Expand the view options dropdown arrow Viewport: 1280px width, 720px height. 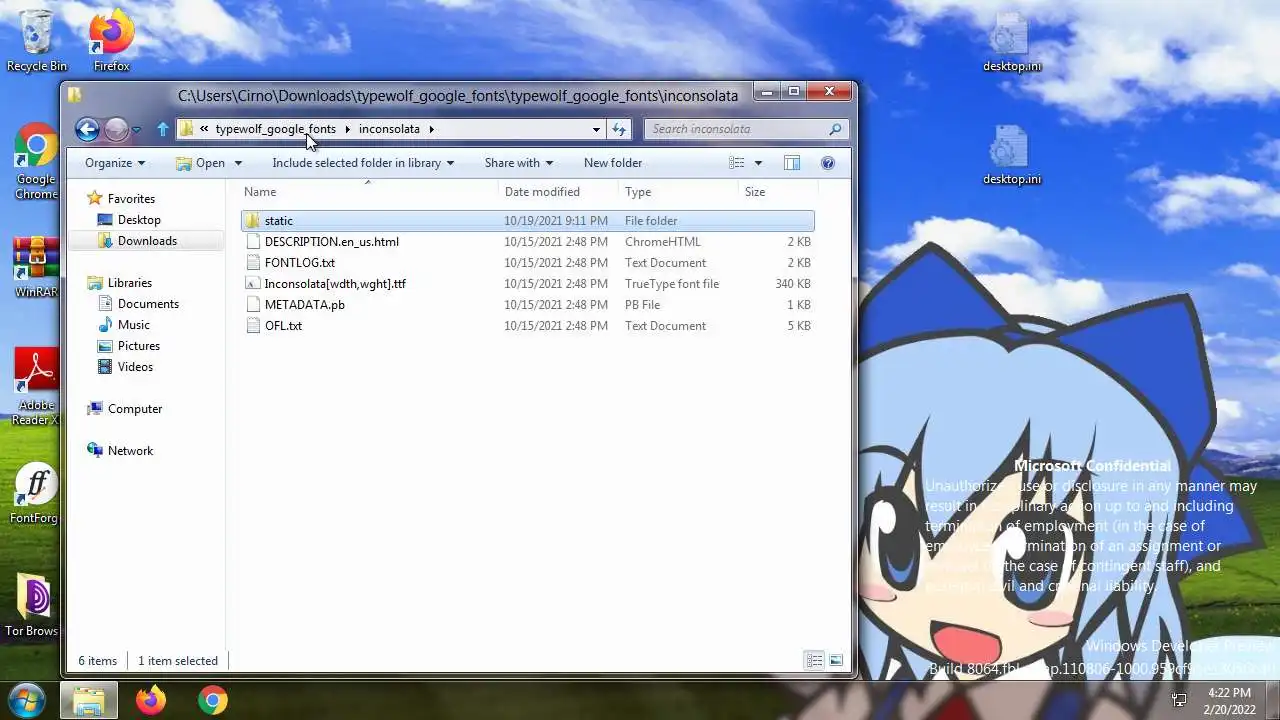[x=758, y=163]
